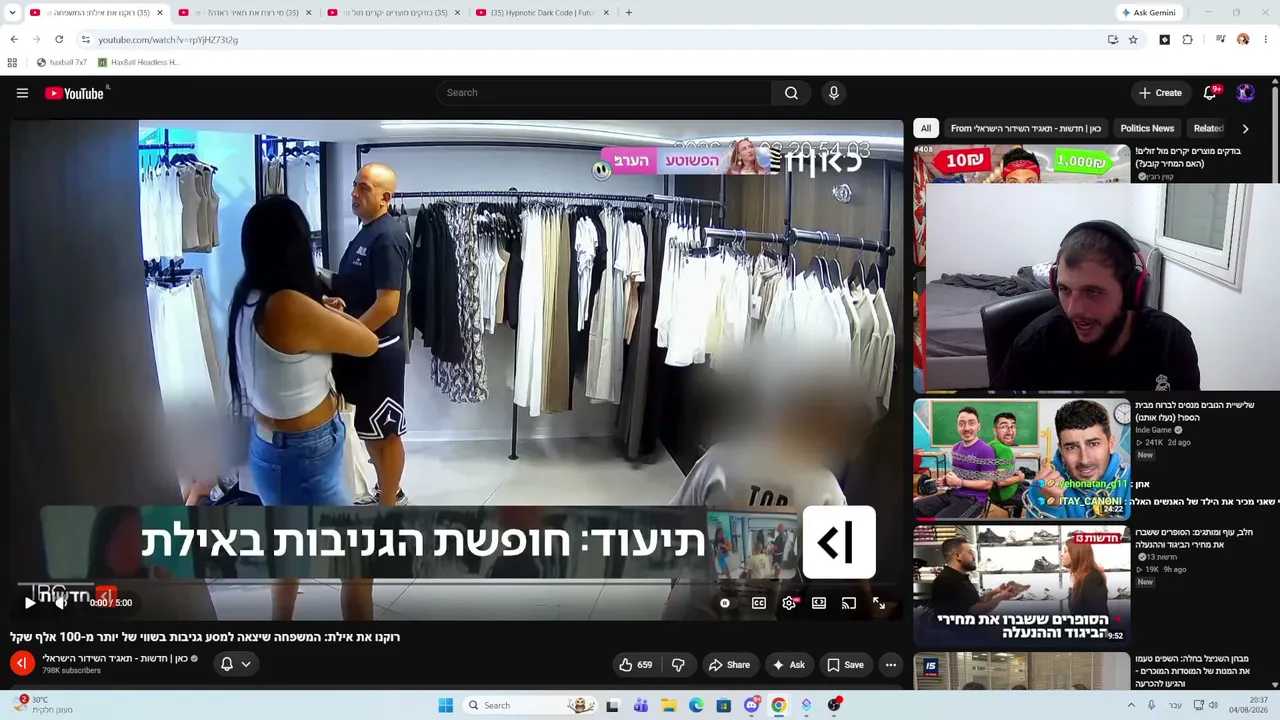Open the Windows Start menu

coord(446,705)
